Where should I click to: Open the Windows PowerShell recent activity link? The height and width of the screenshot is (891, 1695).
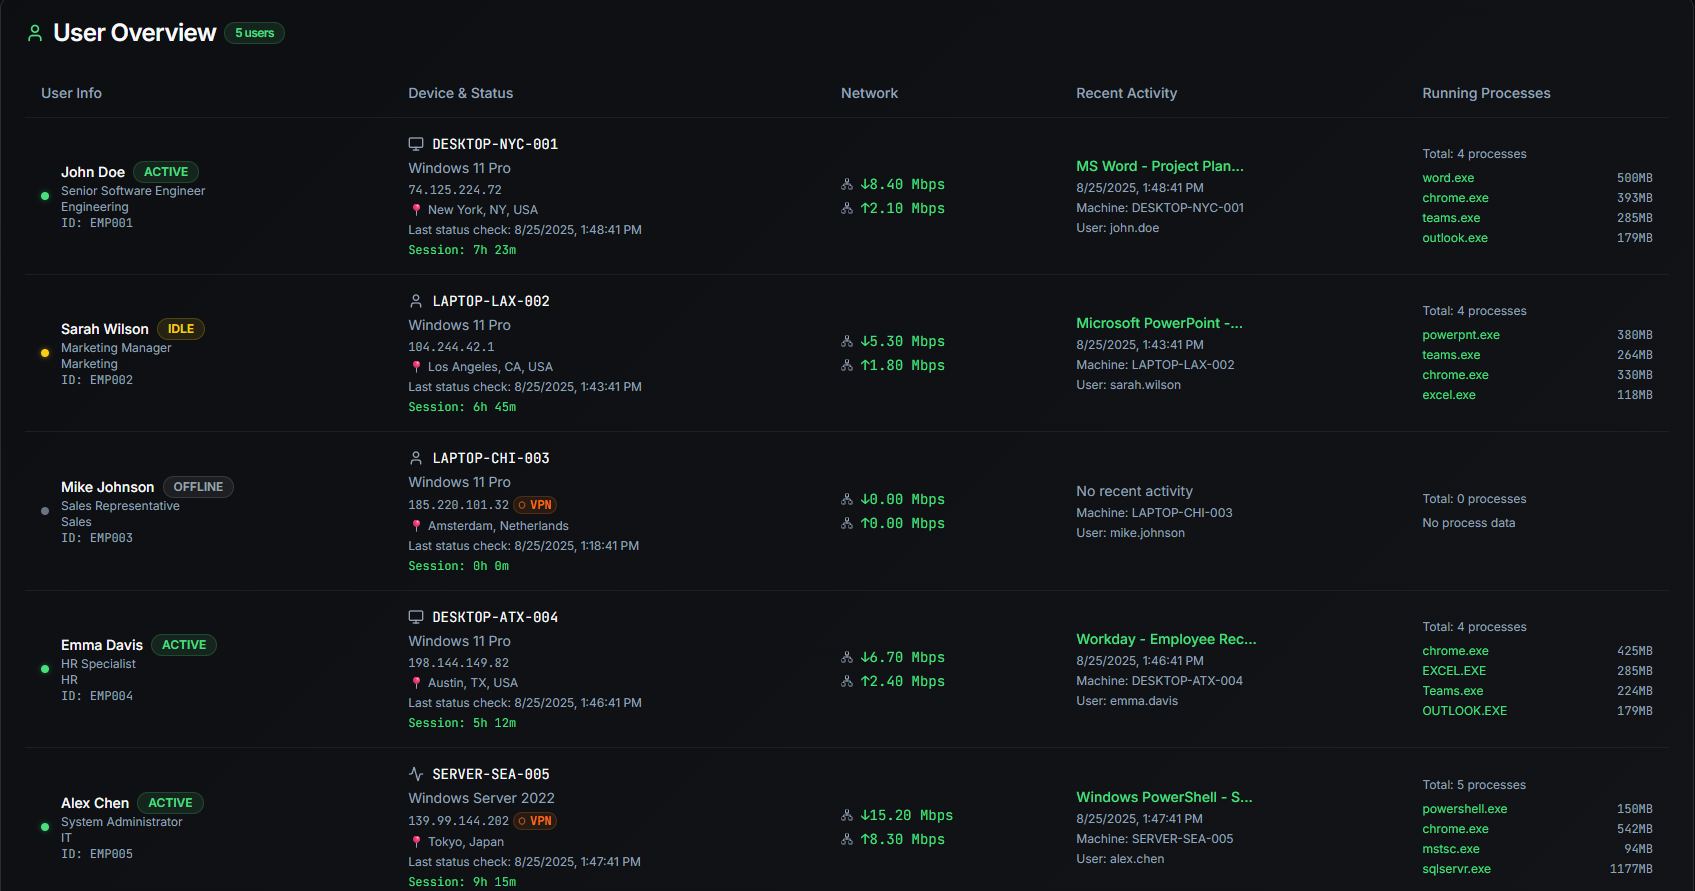[1163, 797]
